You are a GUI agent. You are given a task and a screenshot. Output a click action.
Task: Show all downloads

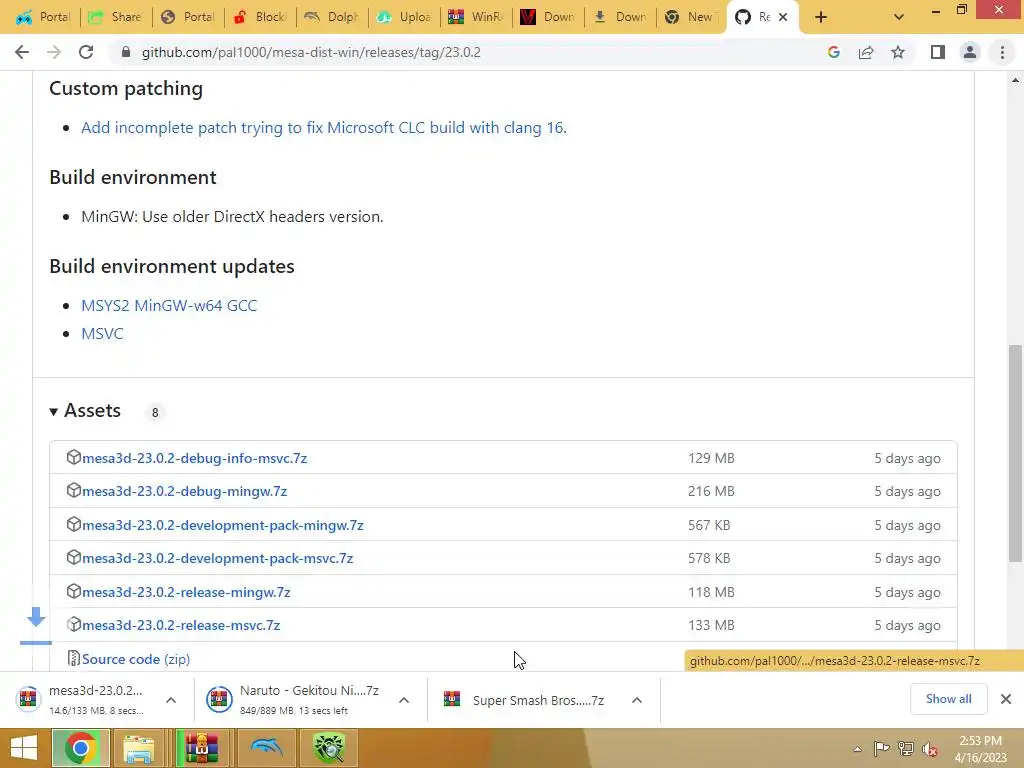click(948, 699)
